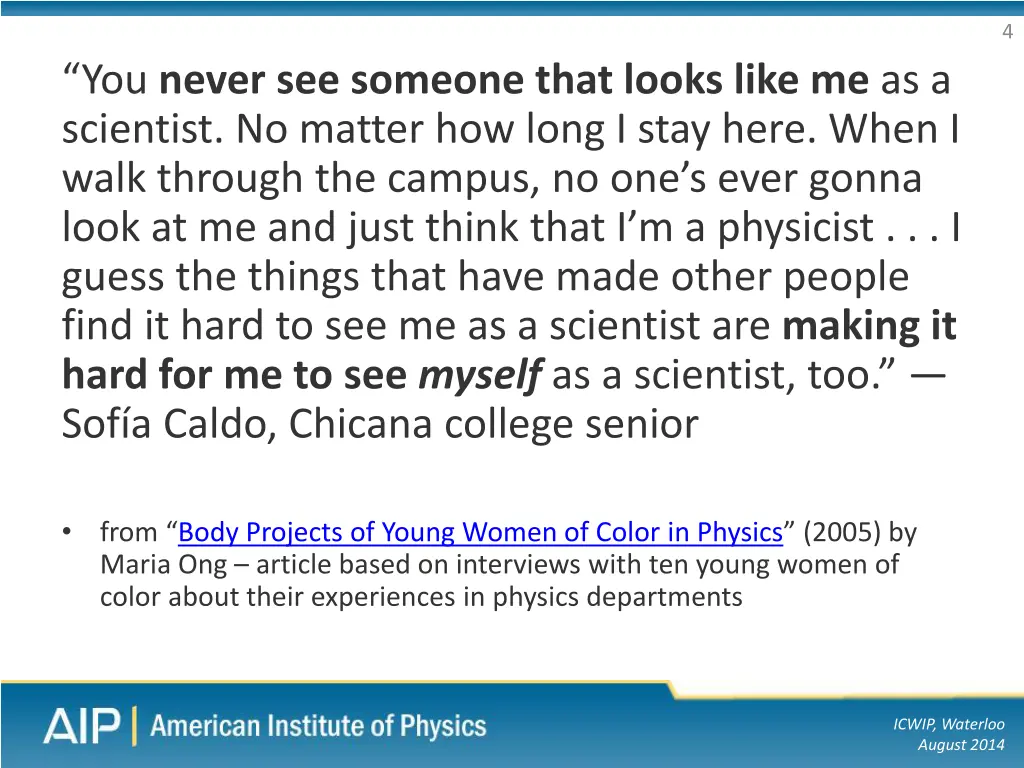Click the slide number 4
Viewport: 1024px width, 768px height.
(x=1008, y=31)
